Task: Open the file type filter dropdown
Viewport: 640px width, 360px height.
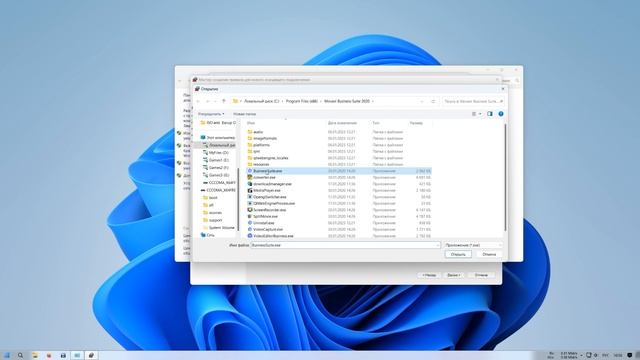Action: click(x=473, y=245)
